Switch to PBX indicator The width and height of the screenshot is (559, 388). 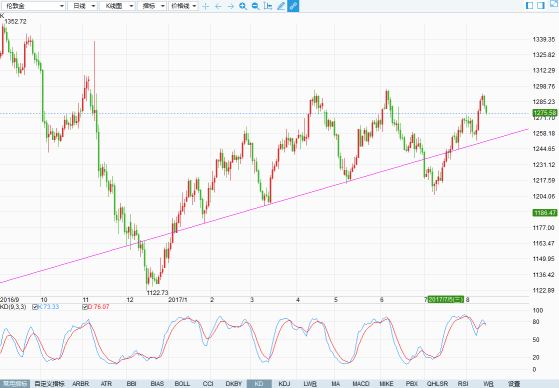(x=412, y=384)
